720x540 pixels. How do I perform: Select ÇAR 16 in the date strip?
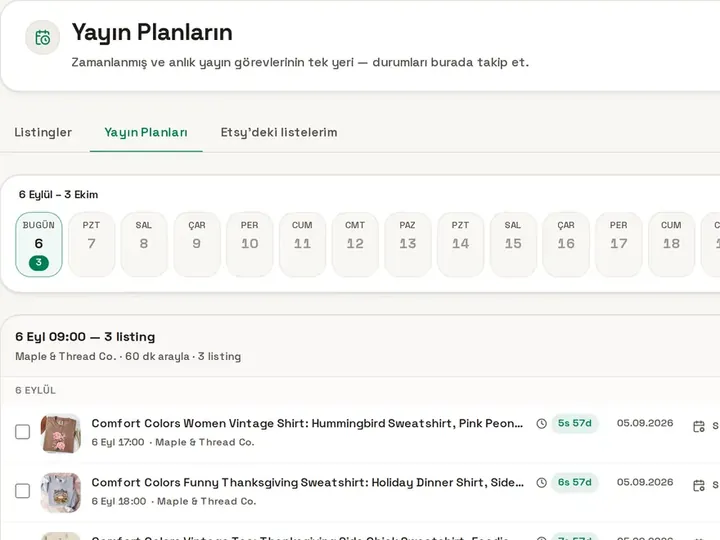[x=566, y=244]
